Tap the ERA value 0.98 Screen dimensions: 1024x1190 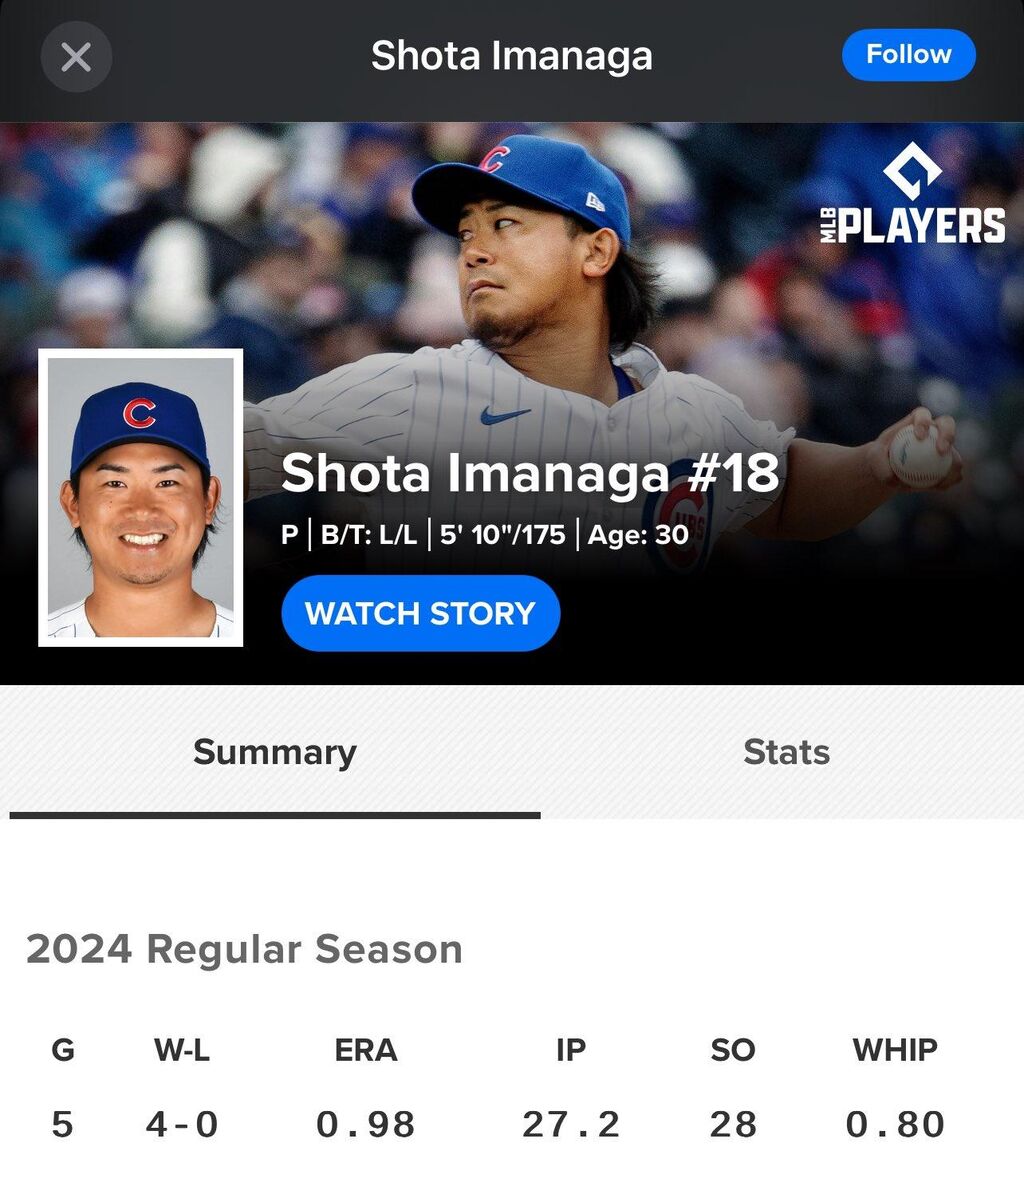coord(366,1124)
